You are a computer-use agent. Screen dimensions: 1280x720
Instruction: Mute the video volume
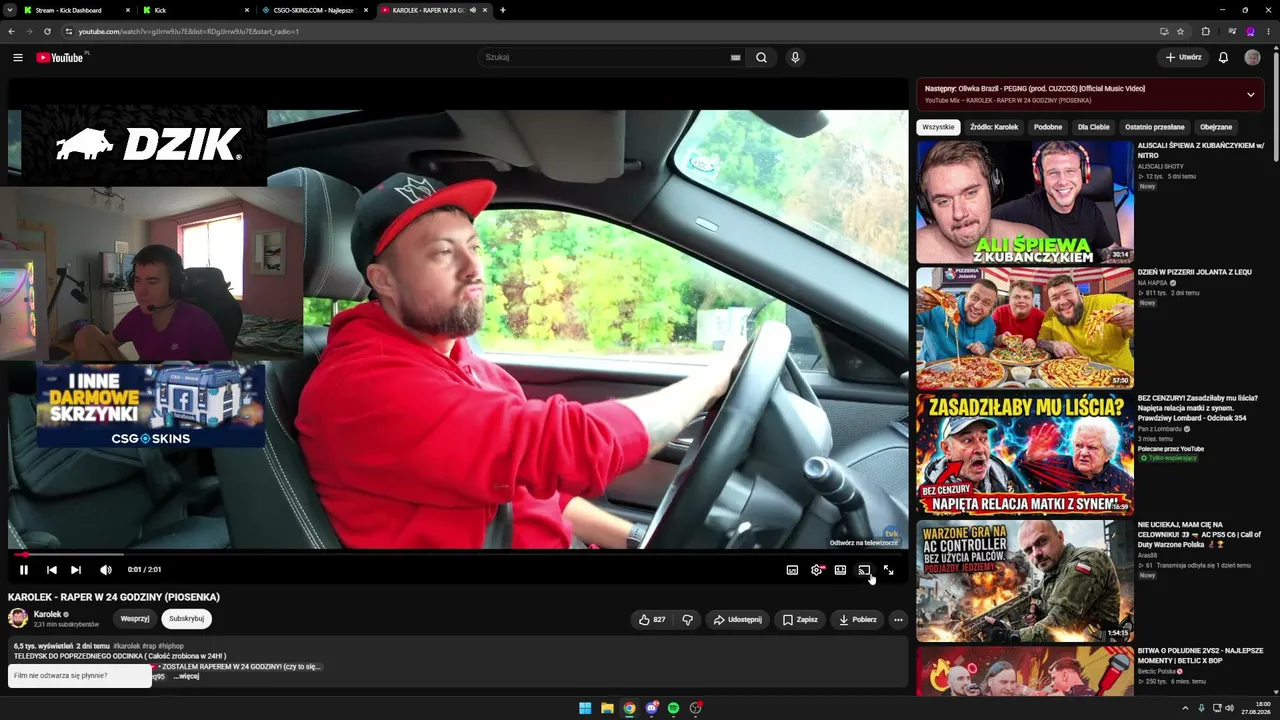[106, 570]
